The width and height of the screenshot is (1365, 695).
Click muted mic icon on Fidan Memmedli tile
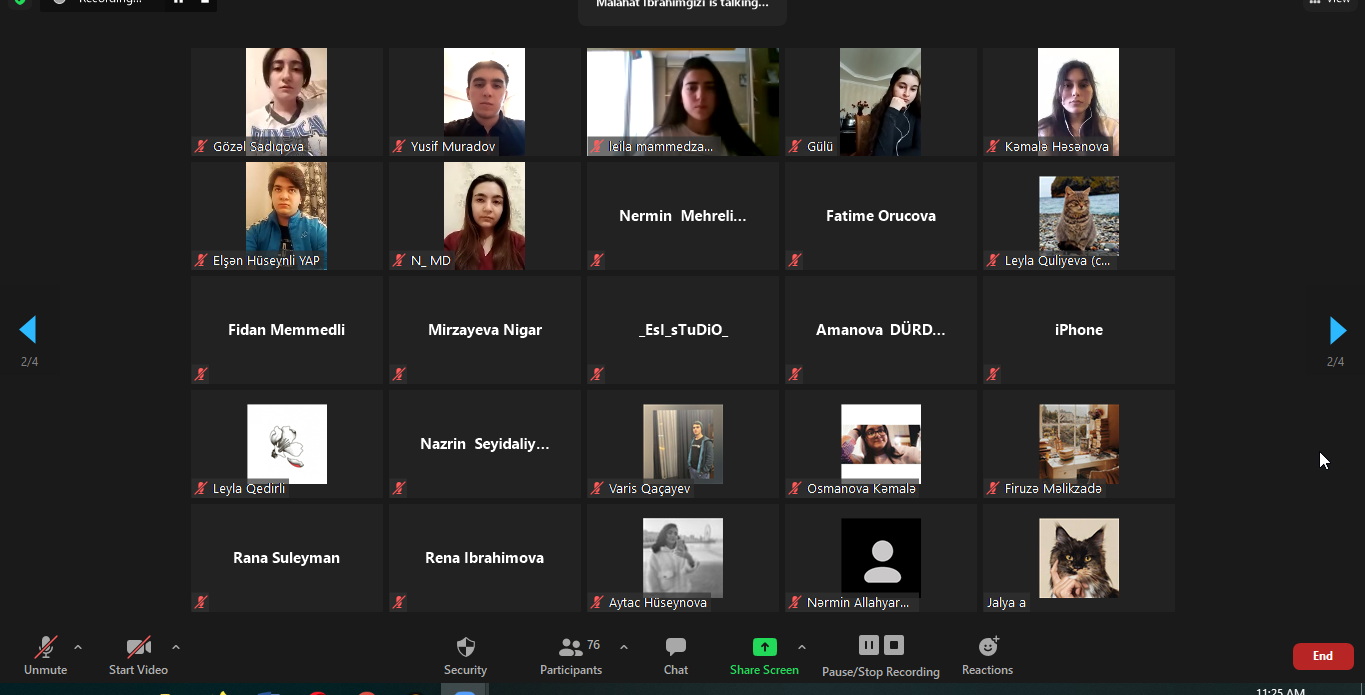click(201, 374)
